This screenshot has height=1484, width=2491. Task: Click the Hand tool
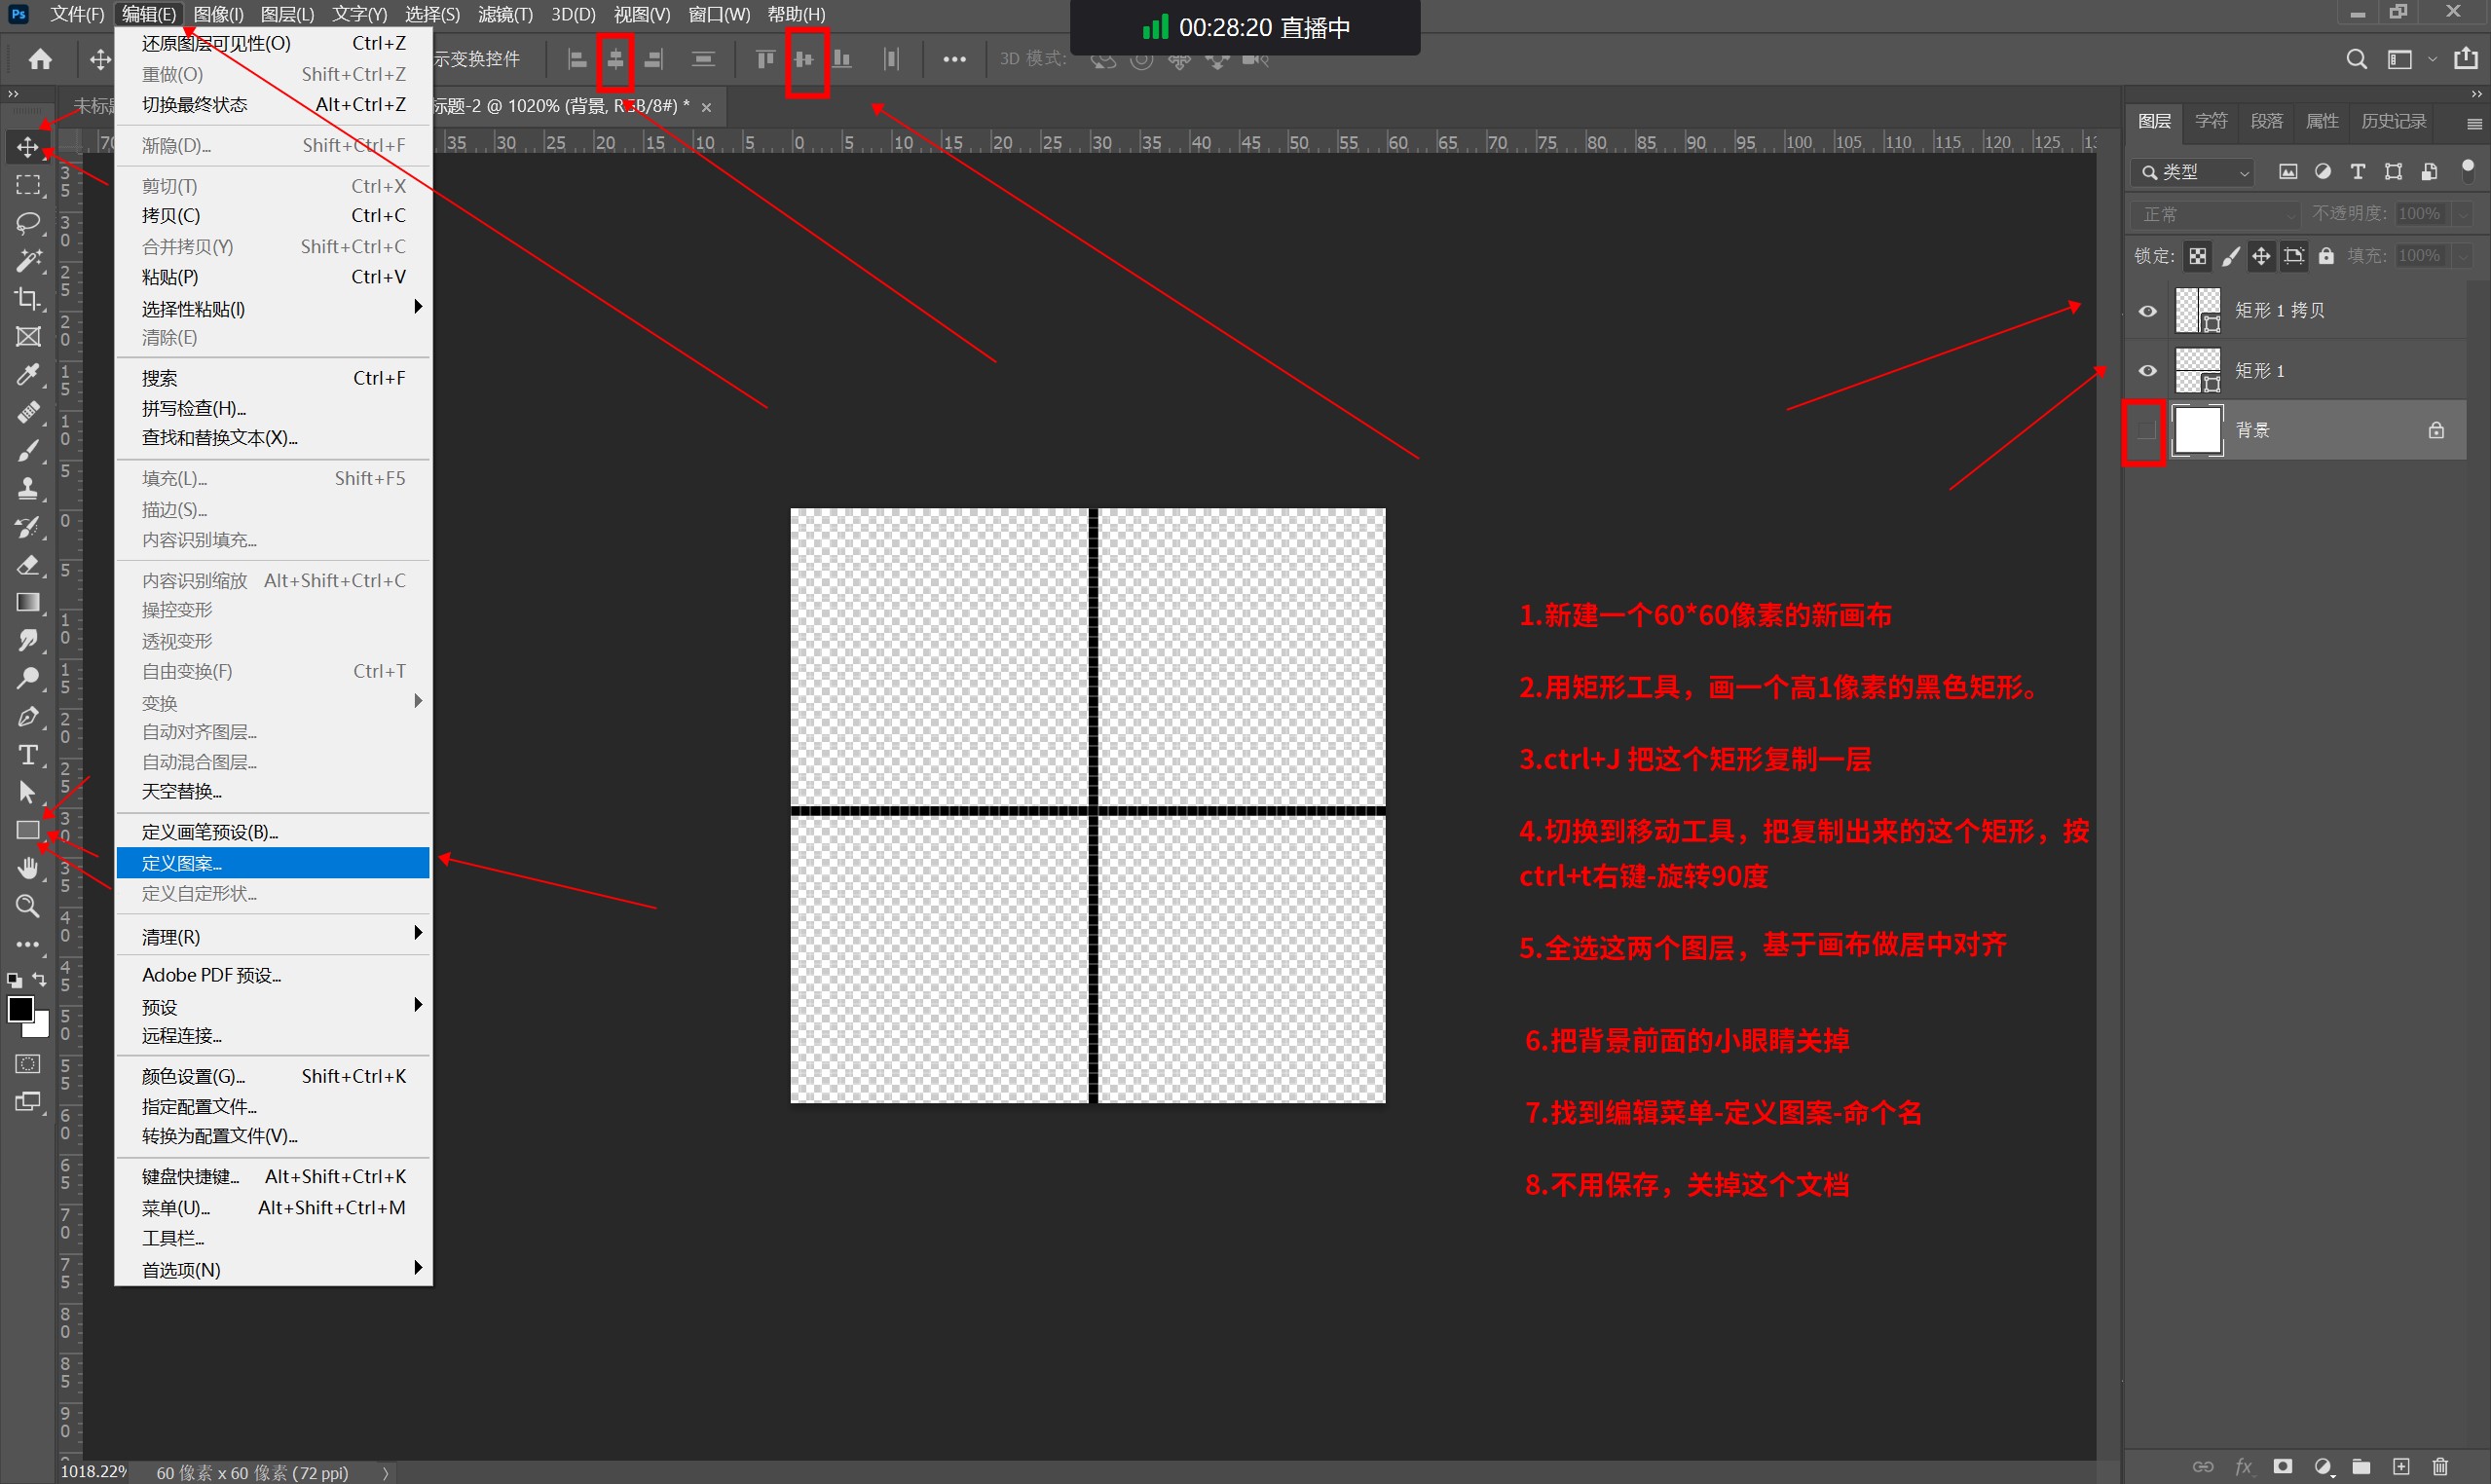pos(28,868)
